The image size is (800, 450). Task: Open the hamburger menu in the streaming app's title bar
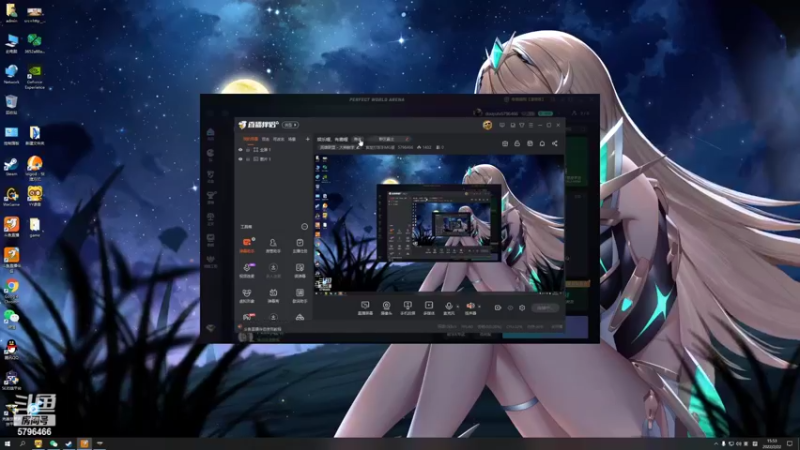coord(531,125)
